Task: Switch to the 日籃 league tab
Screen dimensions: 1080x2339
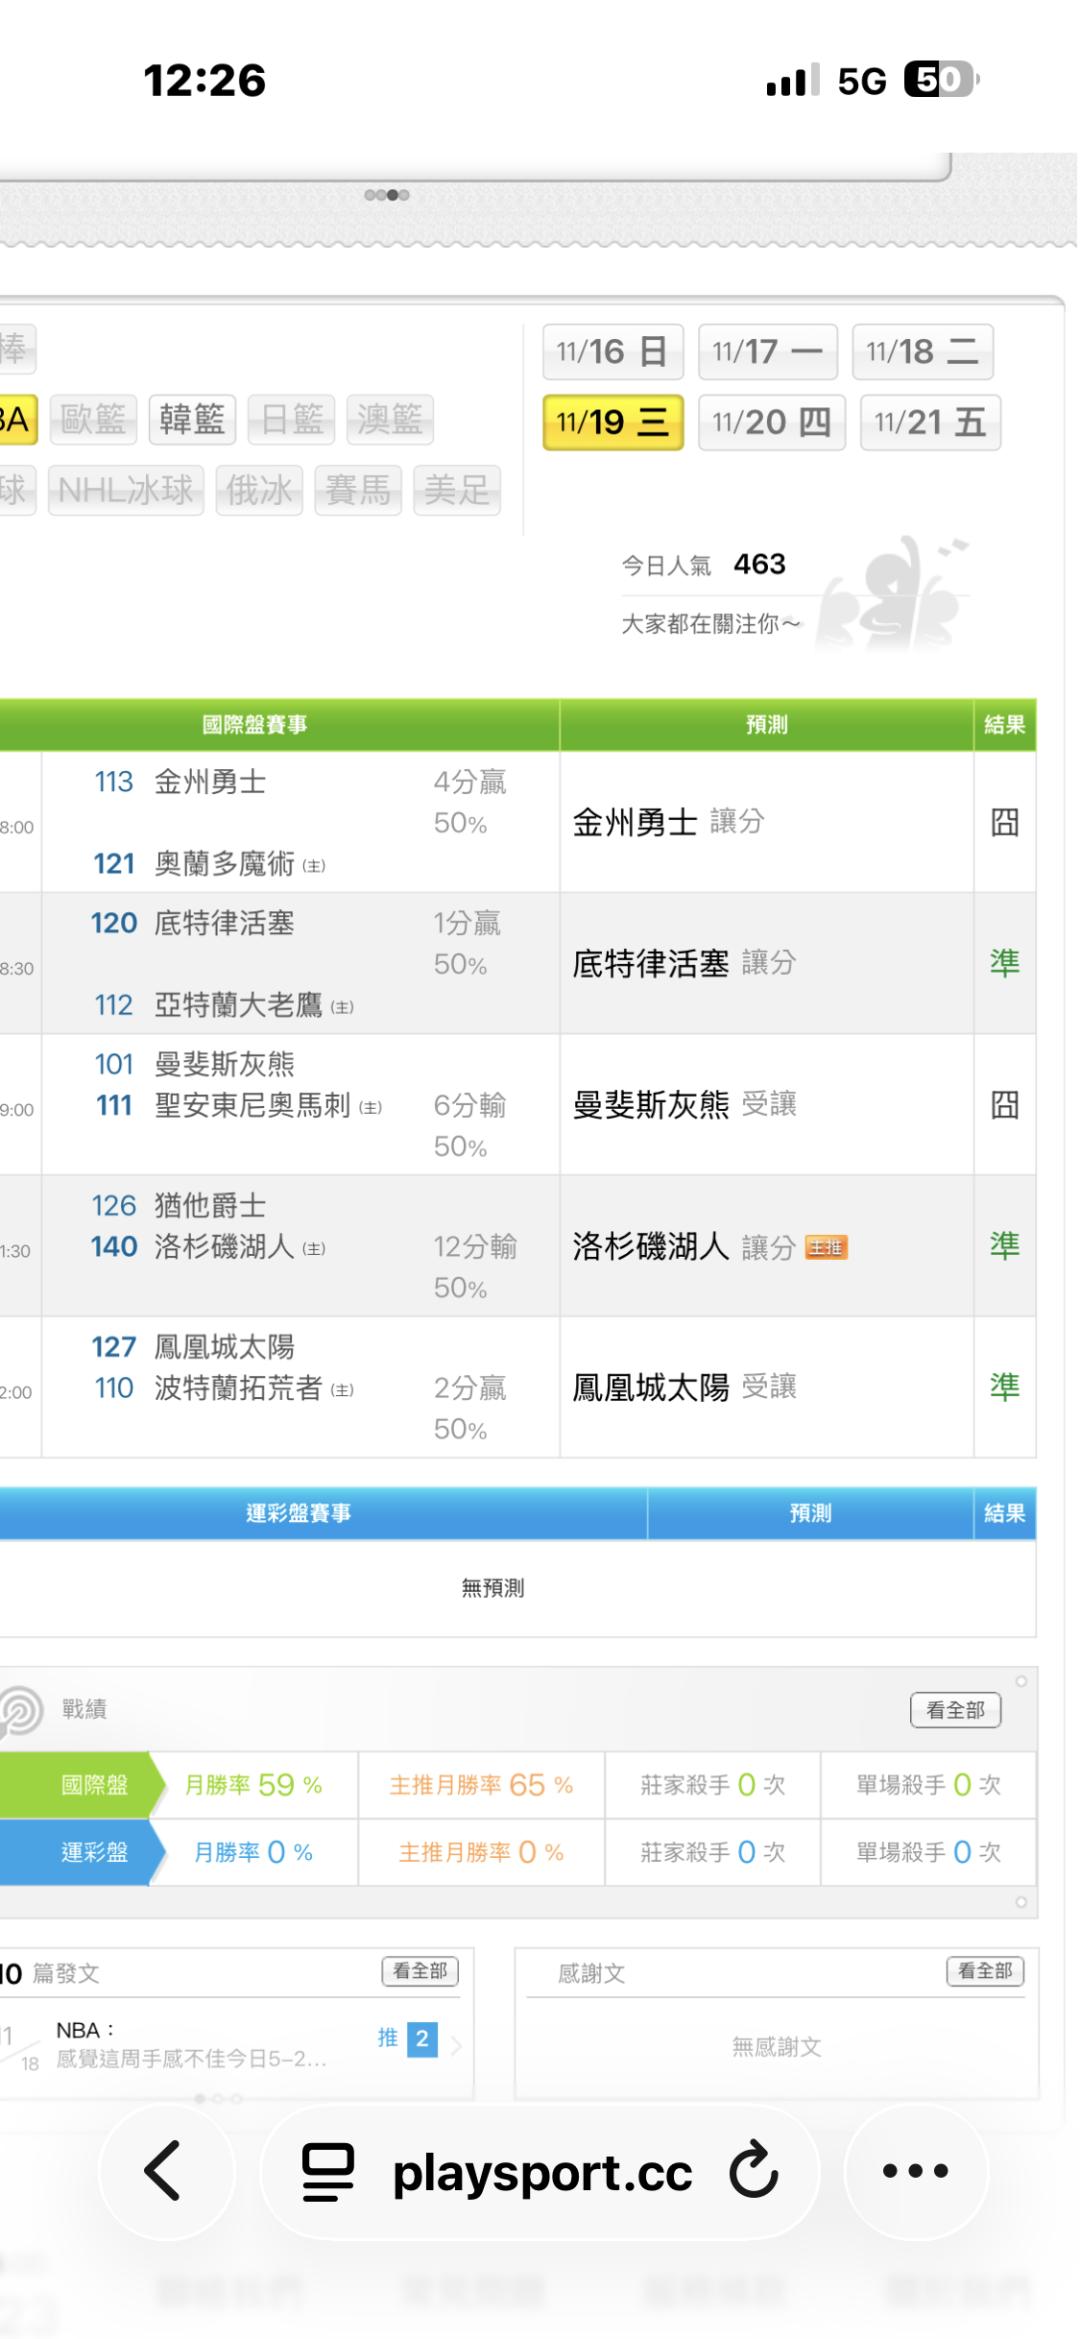Action: [x=291, y=419]
